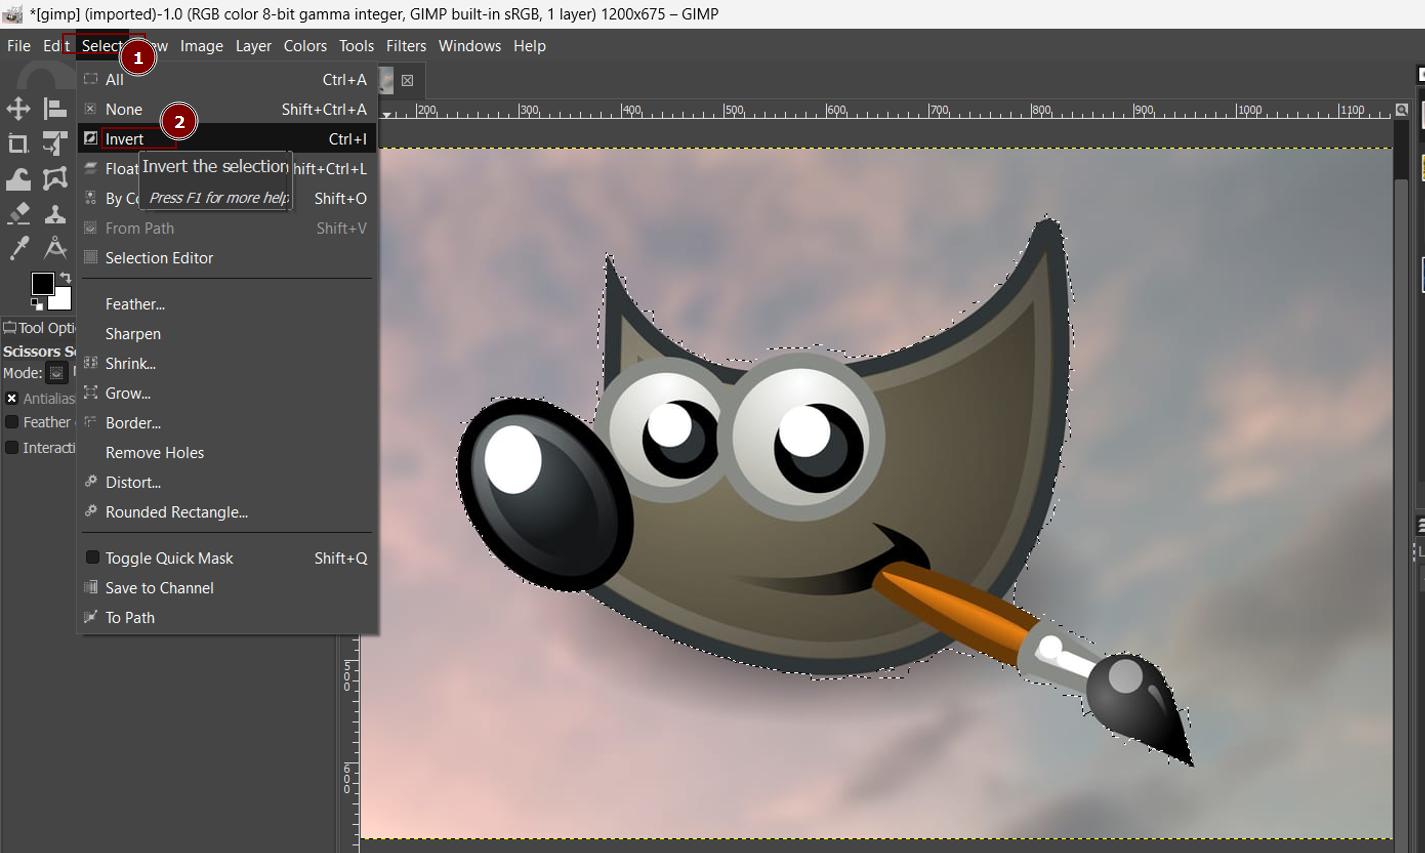
Task: Toggle zoom-on-resize icon at ruler corner
Action: pos(1402,110)
